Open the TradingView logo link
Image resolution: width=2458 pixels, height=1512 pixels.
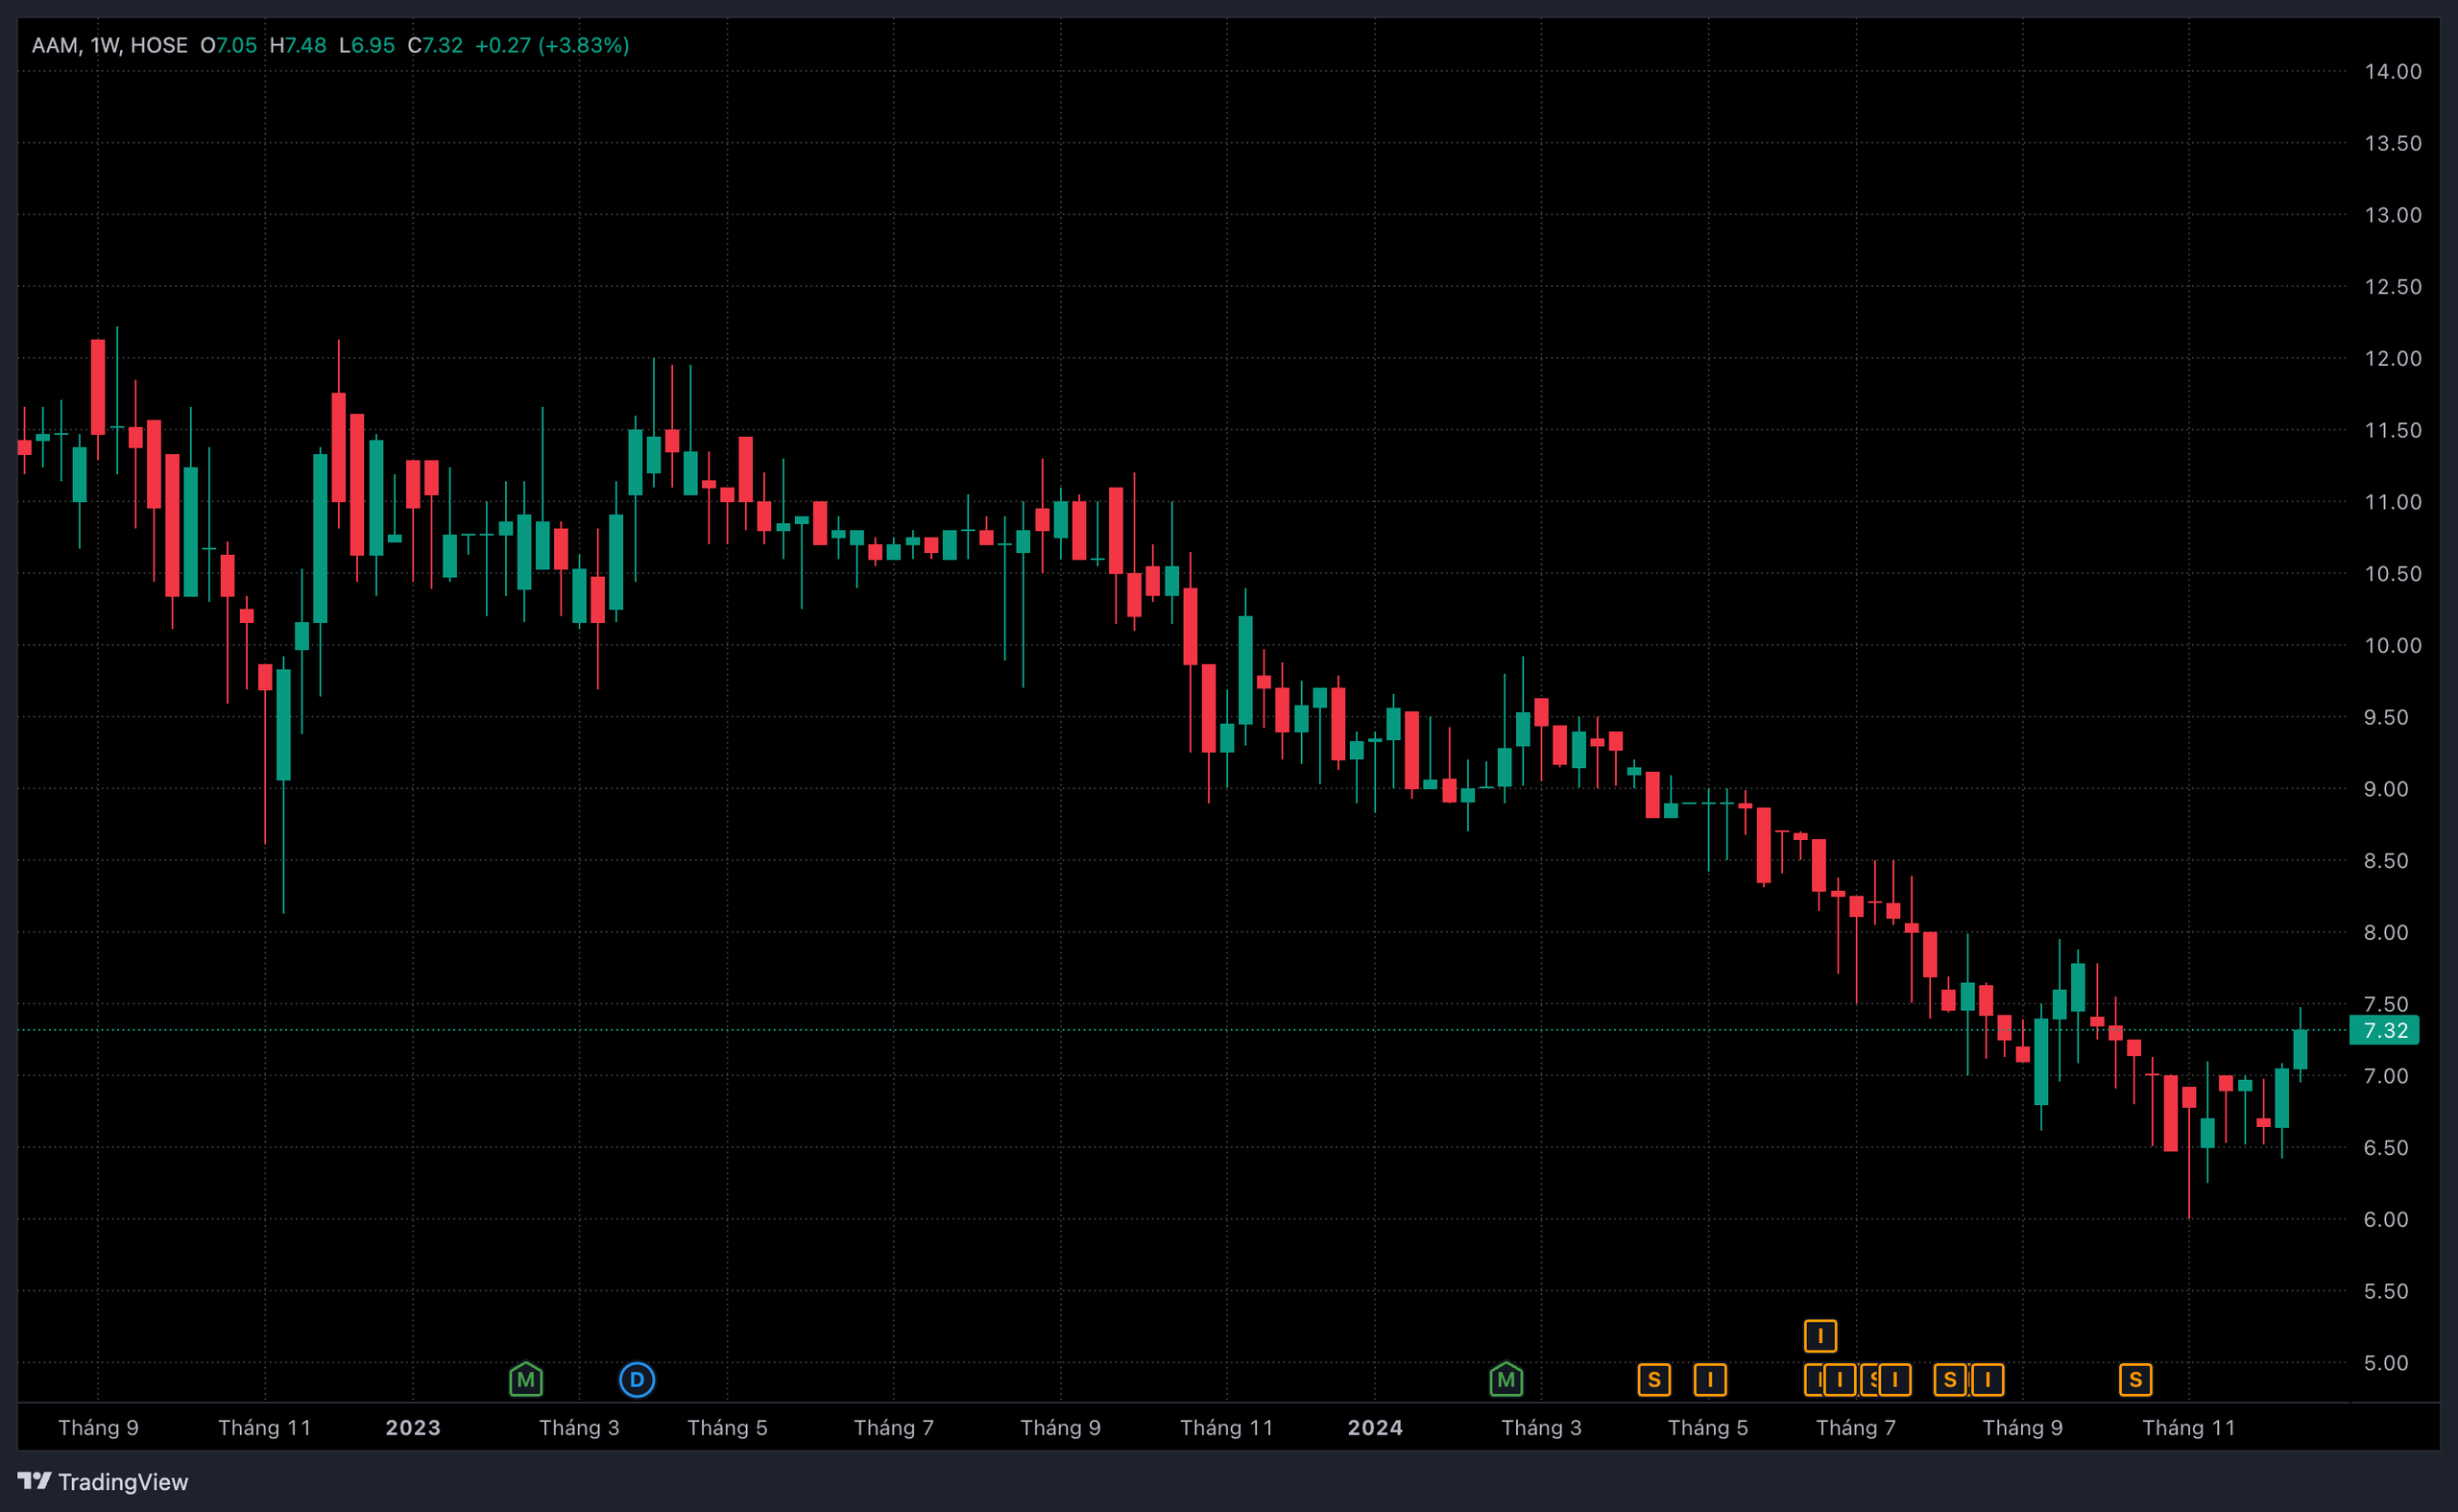(x=103, y=1481)
